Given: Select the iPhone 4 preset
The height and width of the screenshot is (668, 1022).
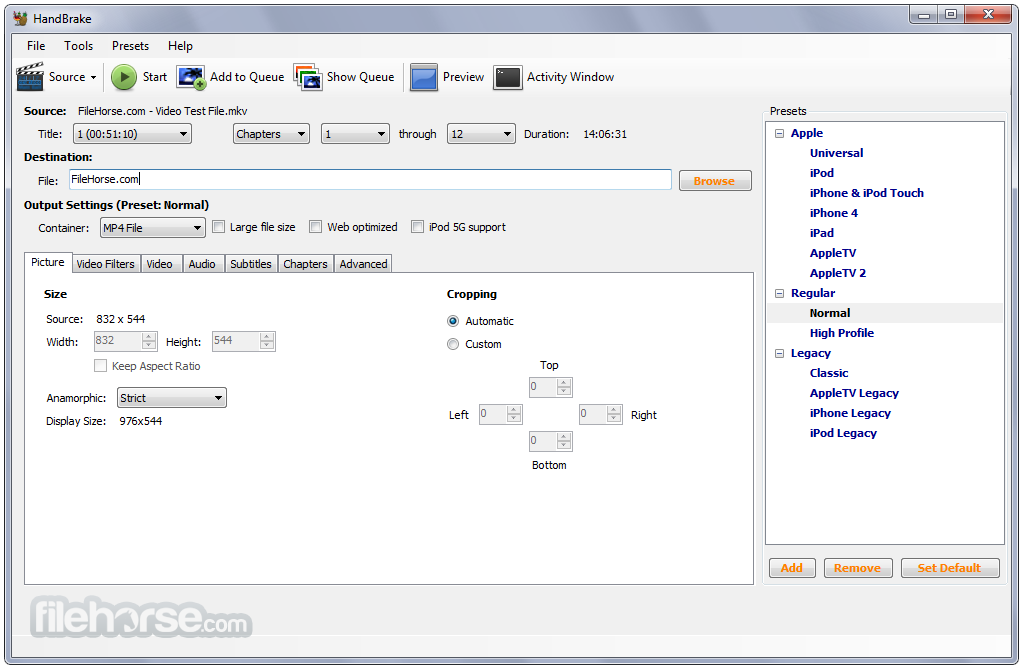Looking at the screenshot, I should click(x=834, y=213).
